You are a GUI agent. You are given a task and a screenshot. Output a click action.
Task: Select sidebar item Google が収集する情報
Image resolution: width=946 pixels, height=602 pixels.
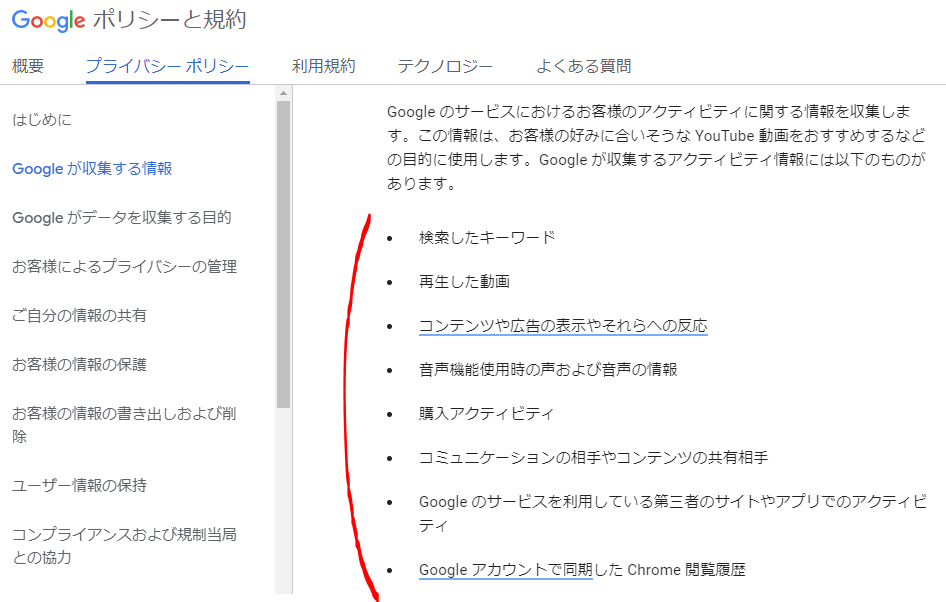(x=92, y=168)
